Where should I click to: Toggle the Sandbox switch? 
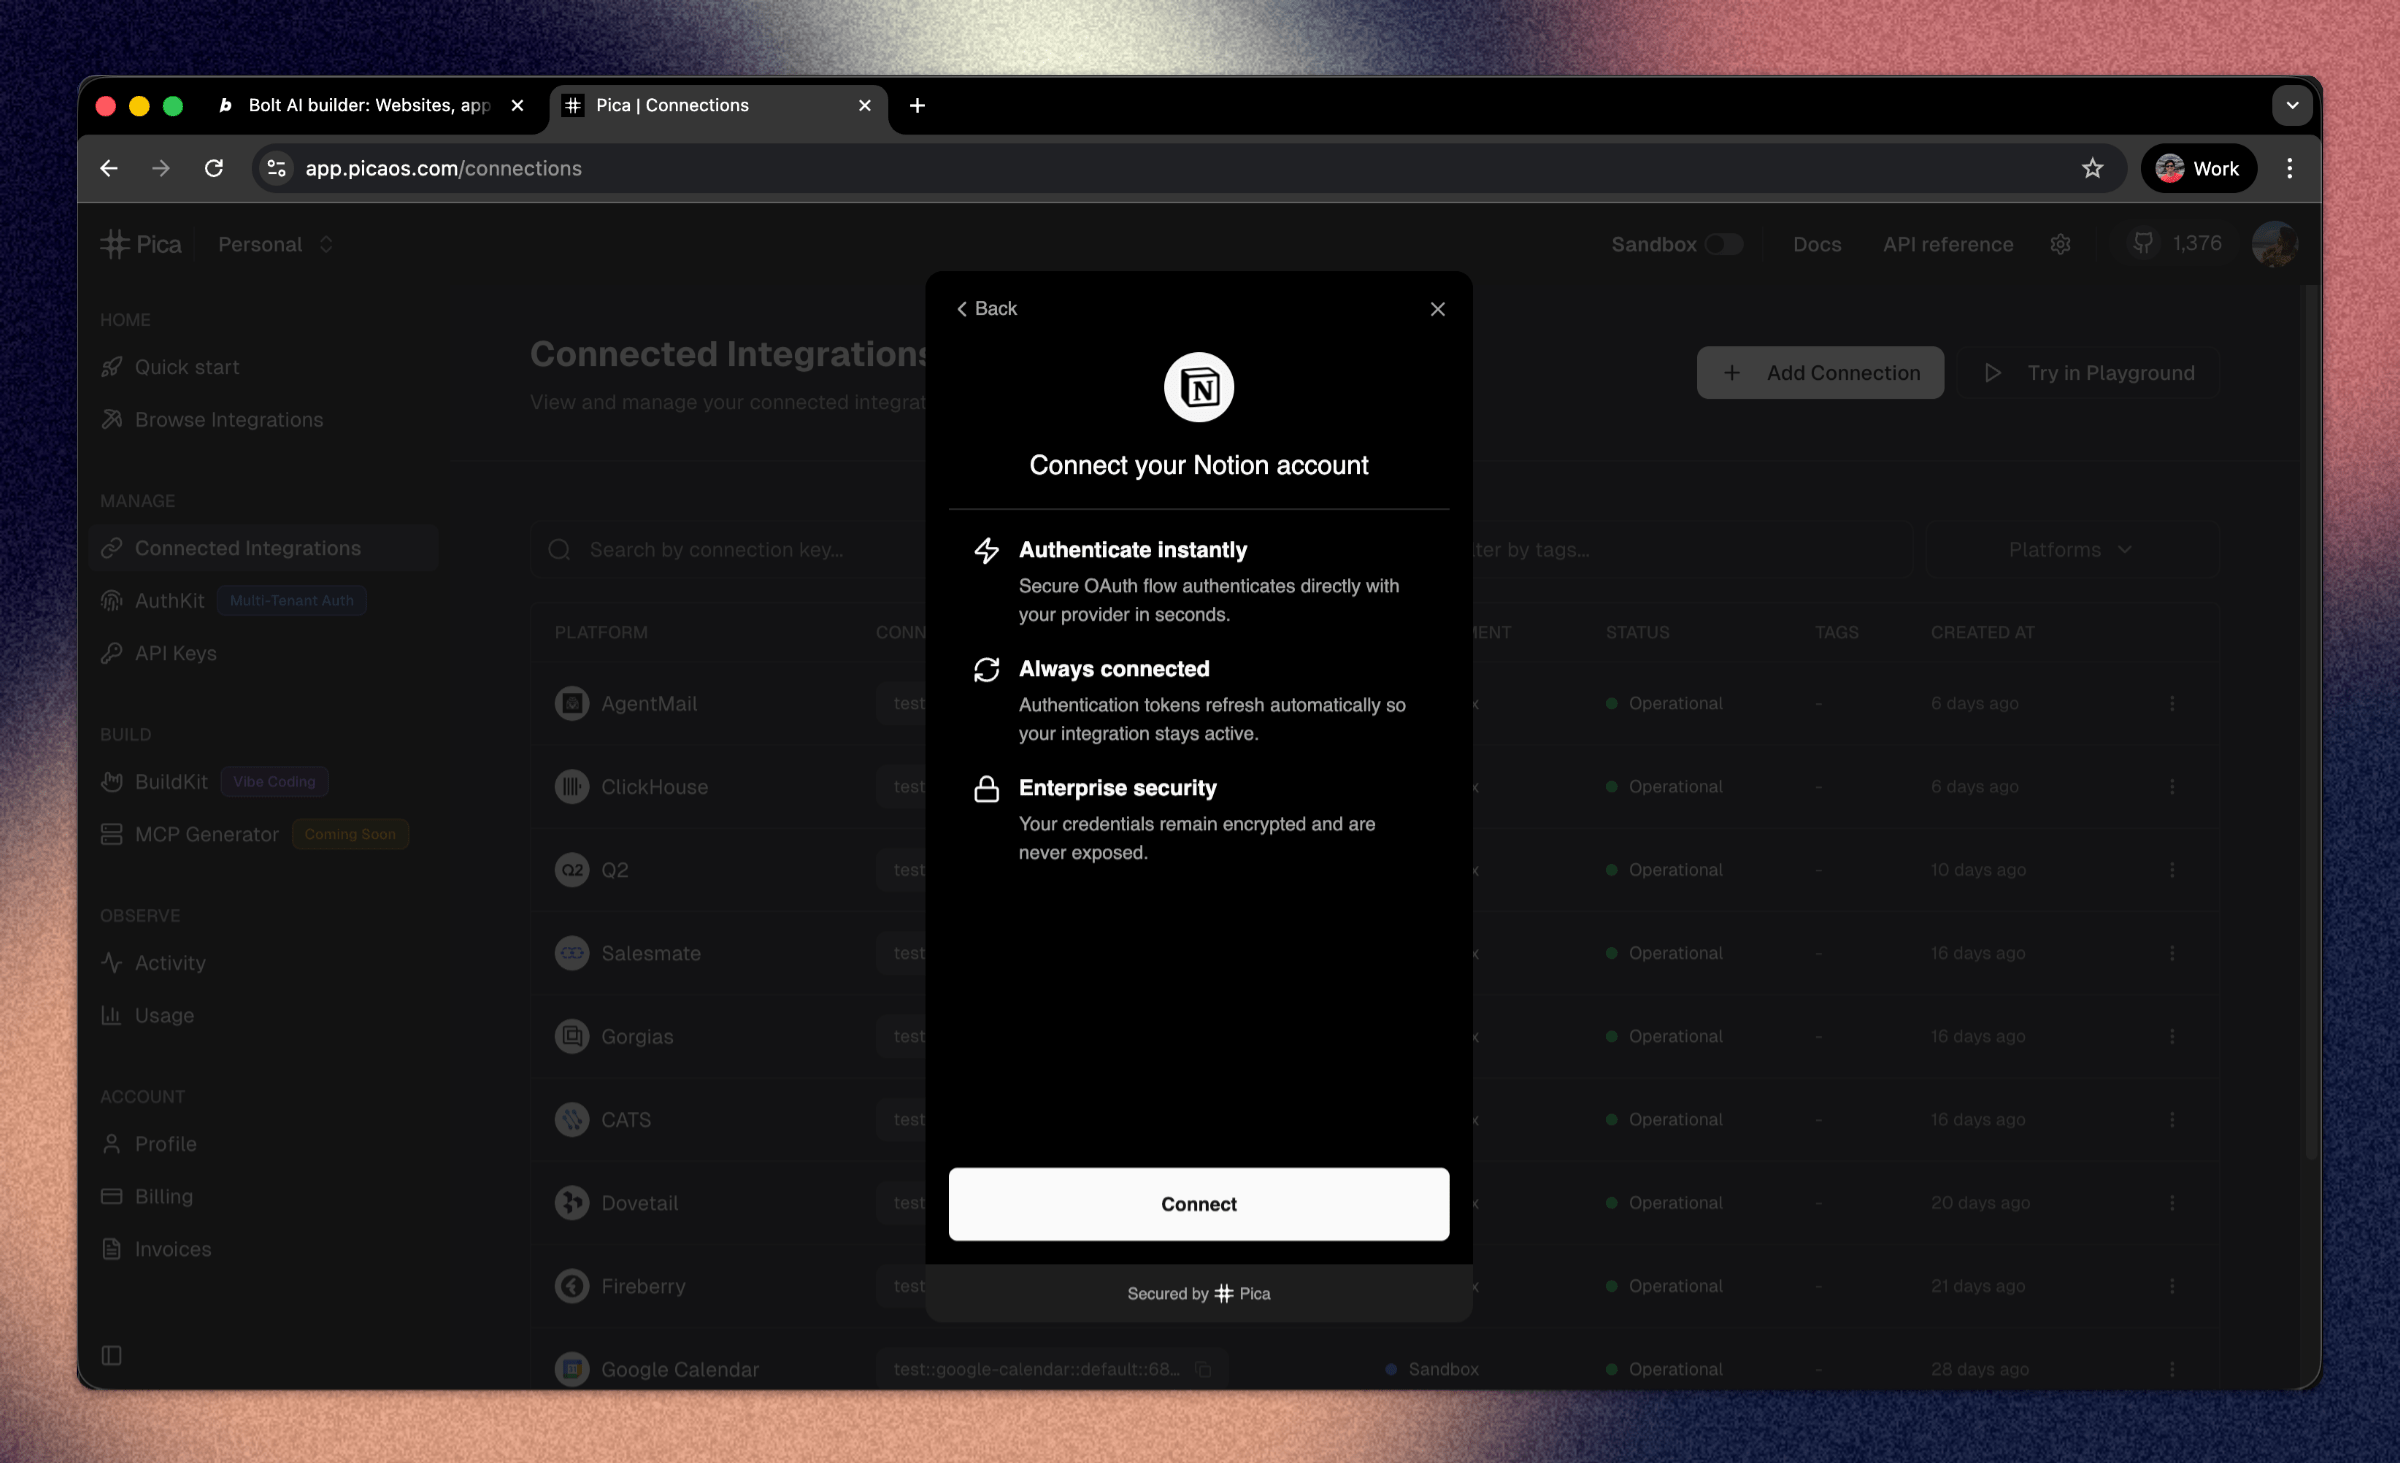pyautogui.click(x=1724, y=244)
